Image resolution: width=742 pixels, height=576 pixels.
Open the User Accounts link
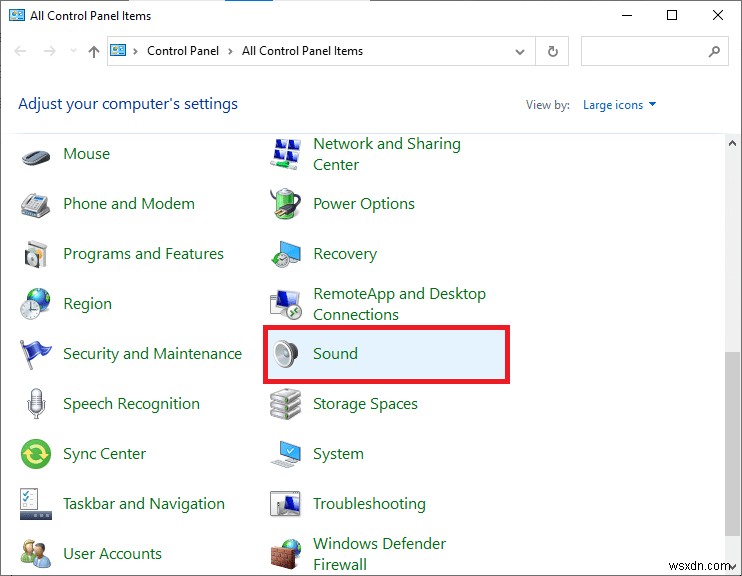point(113,554)
